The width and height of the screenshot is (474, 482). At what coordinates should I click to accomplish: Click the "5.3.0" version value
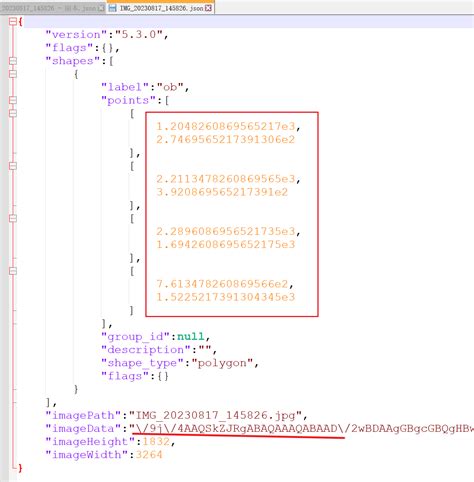(139, 35)
